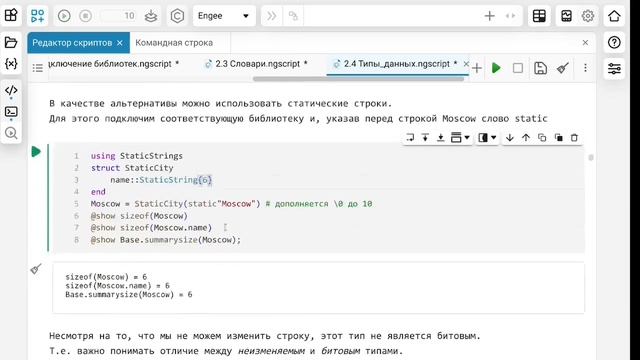640x360 pixels.
Task: Stop model simulation with round stop button
Action: 85,16
